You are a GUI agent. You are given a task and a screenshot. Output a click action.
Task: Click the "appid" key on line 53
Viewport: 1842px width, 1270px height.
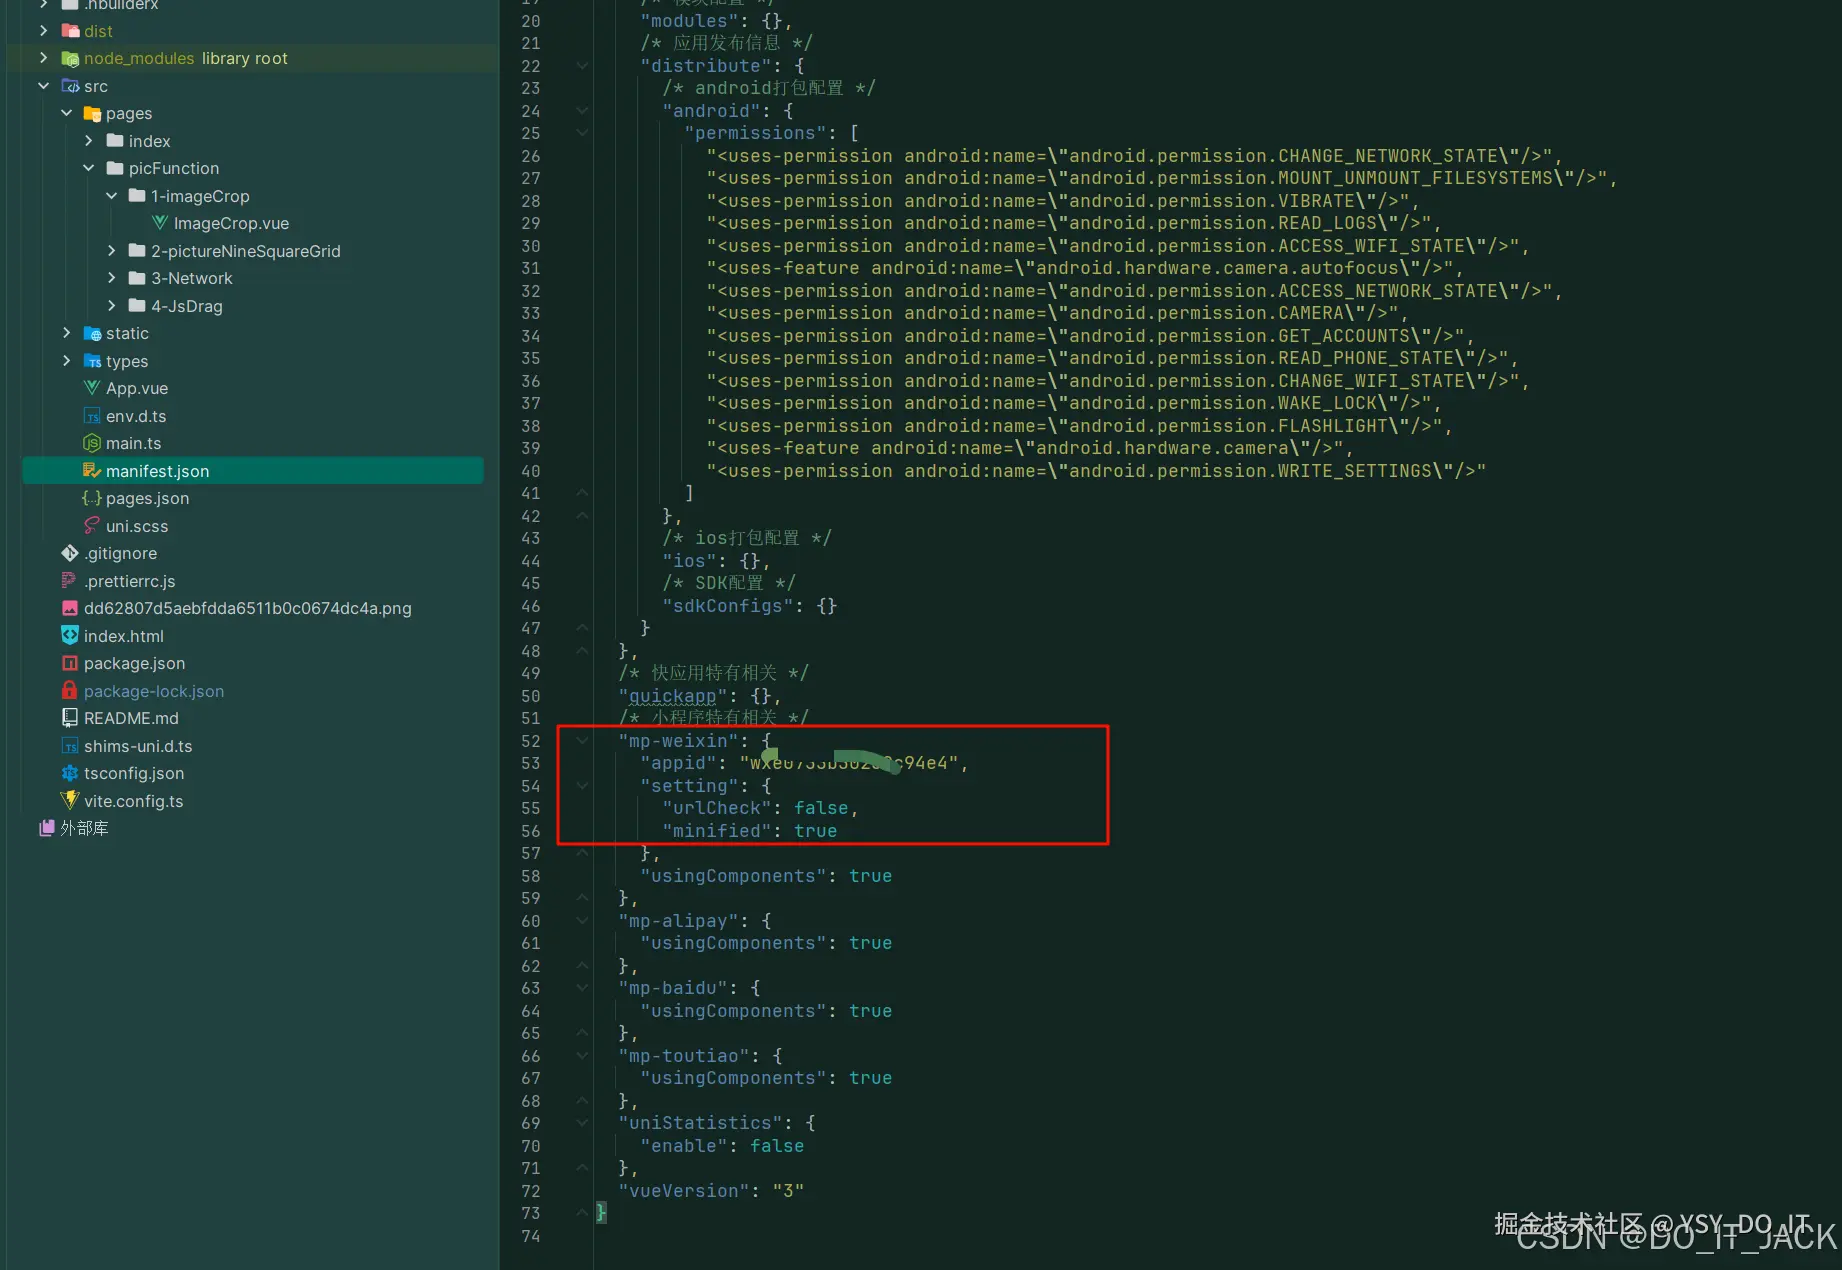tap(678, 763)
